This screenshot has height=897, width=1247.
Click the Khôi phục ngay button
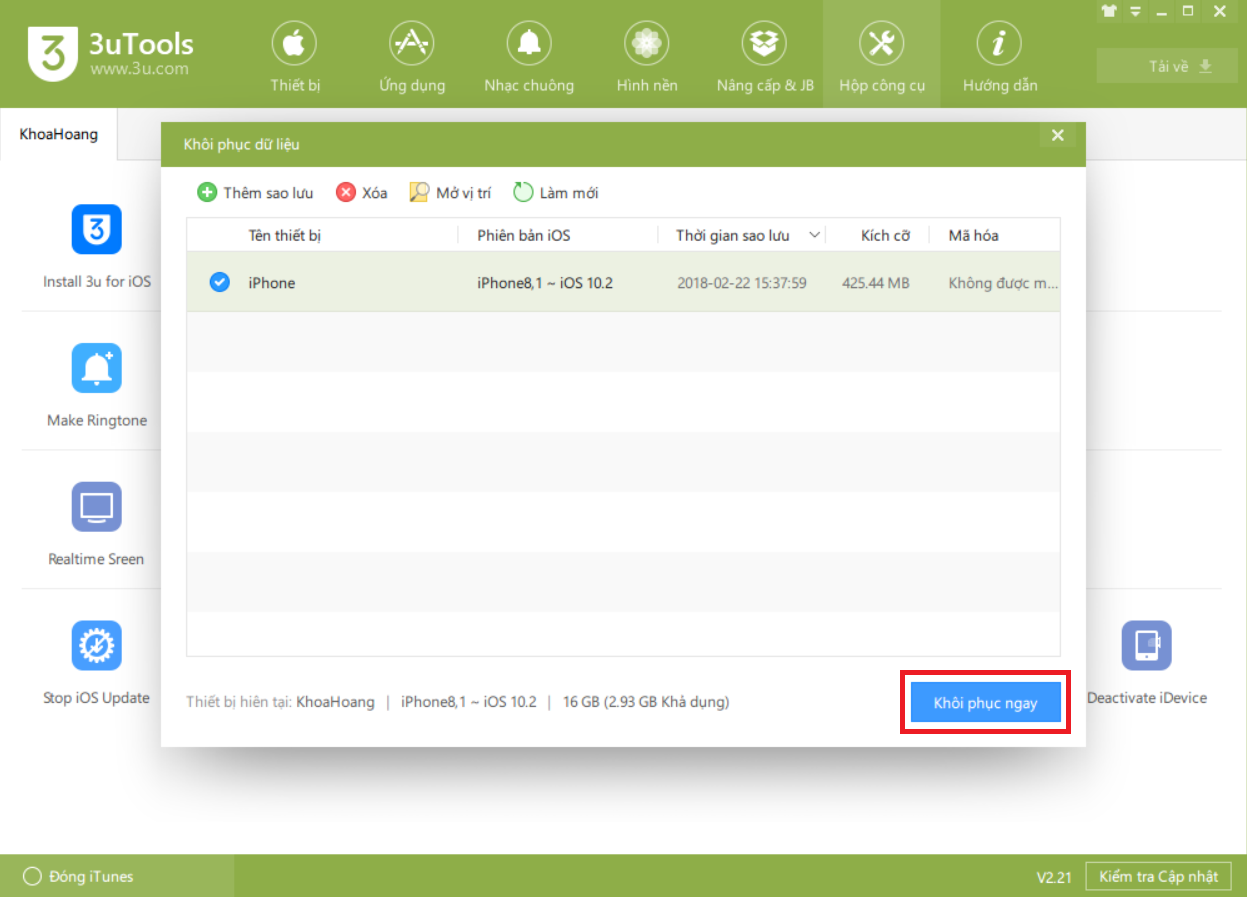(985, 703)
